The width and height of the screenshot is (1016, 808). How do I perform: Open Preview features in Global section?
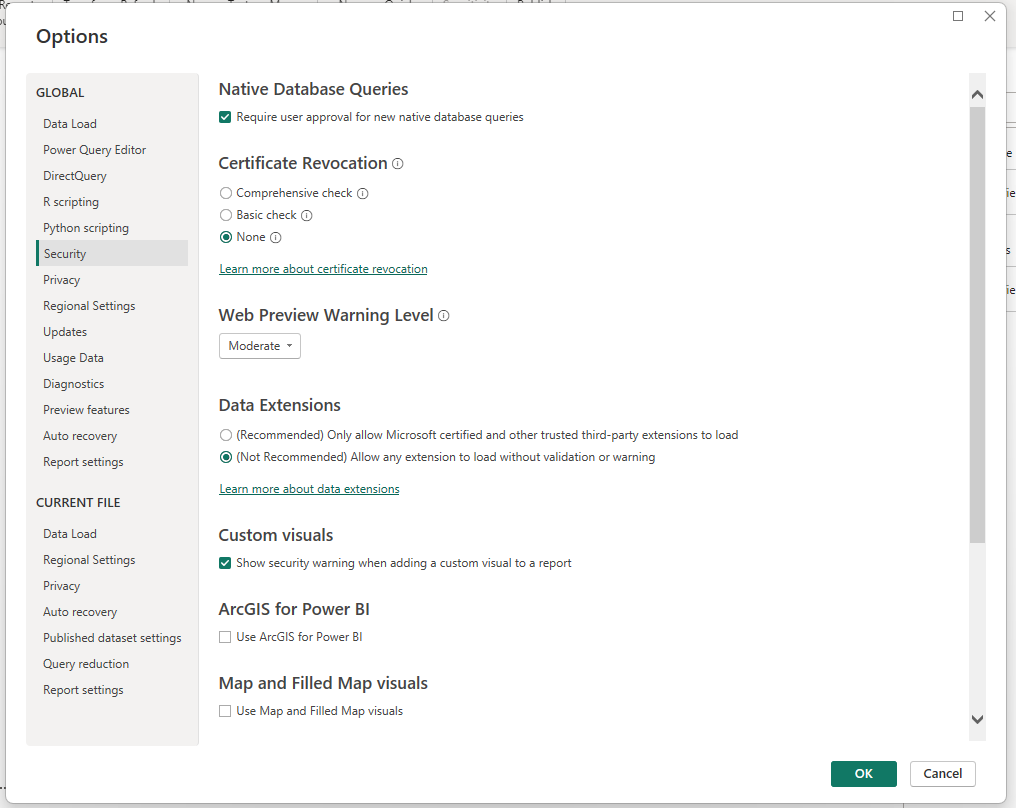pos(86,410)
